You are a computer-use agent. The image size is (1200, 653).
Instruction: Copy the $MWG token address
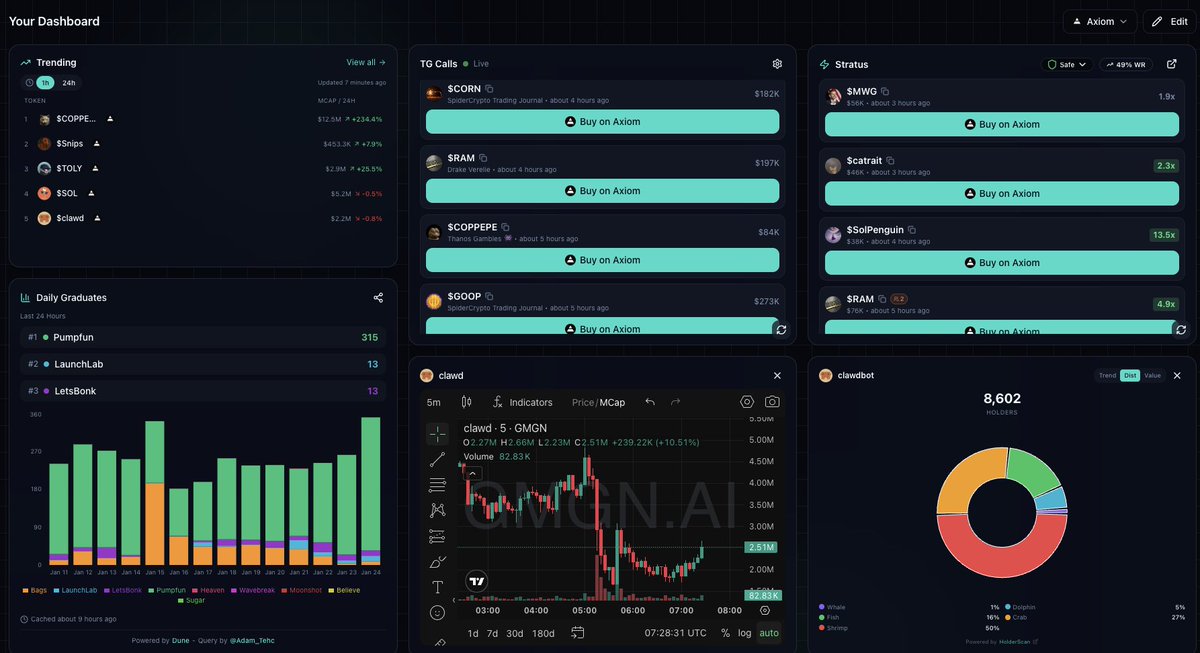pyautogui.click(x=886, y=91)
